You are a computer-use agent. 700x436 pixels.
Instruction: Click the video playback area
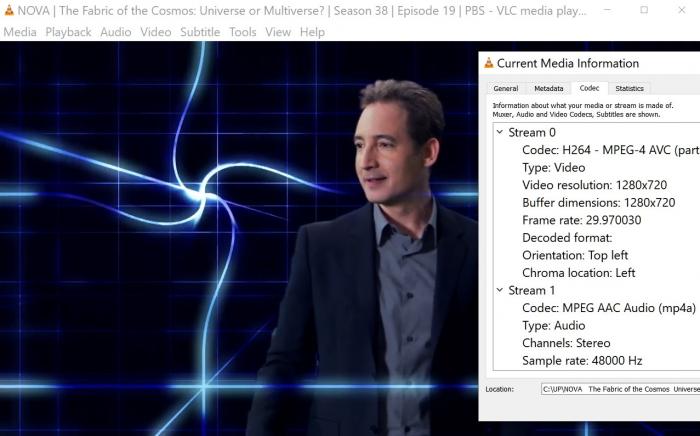click(239, 239)
